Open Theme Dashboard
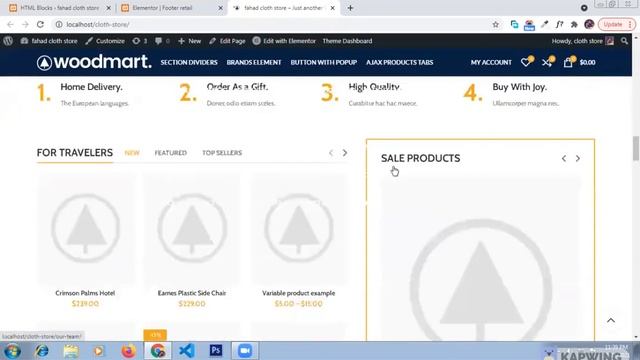Screen dimensions: 640x360 pyautogui.click(x=347, y=41)
